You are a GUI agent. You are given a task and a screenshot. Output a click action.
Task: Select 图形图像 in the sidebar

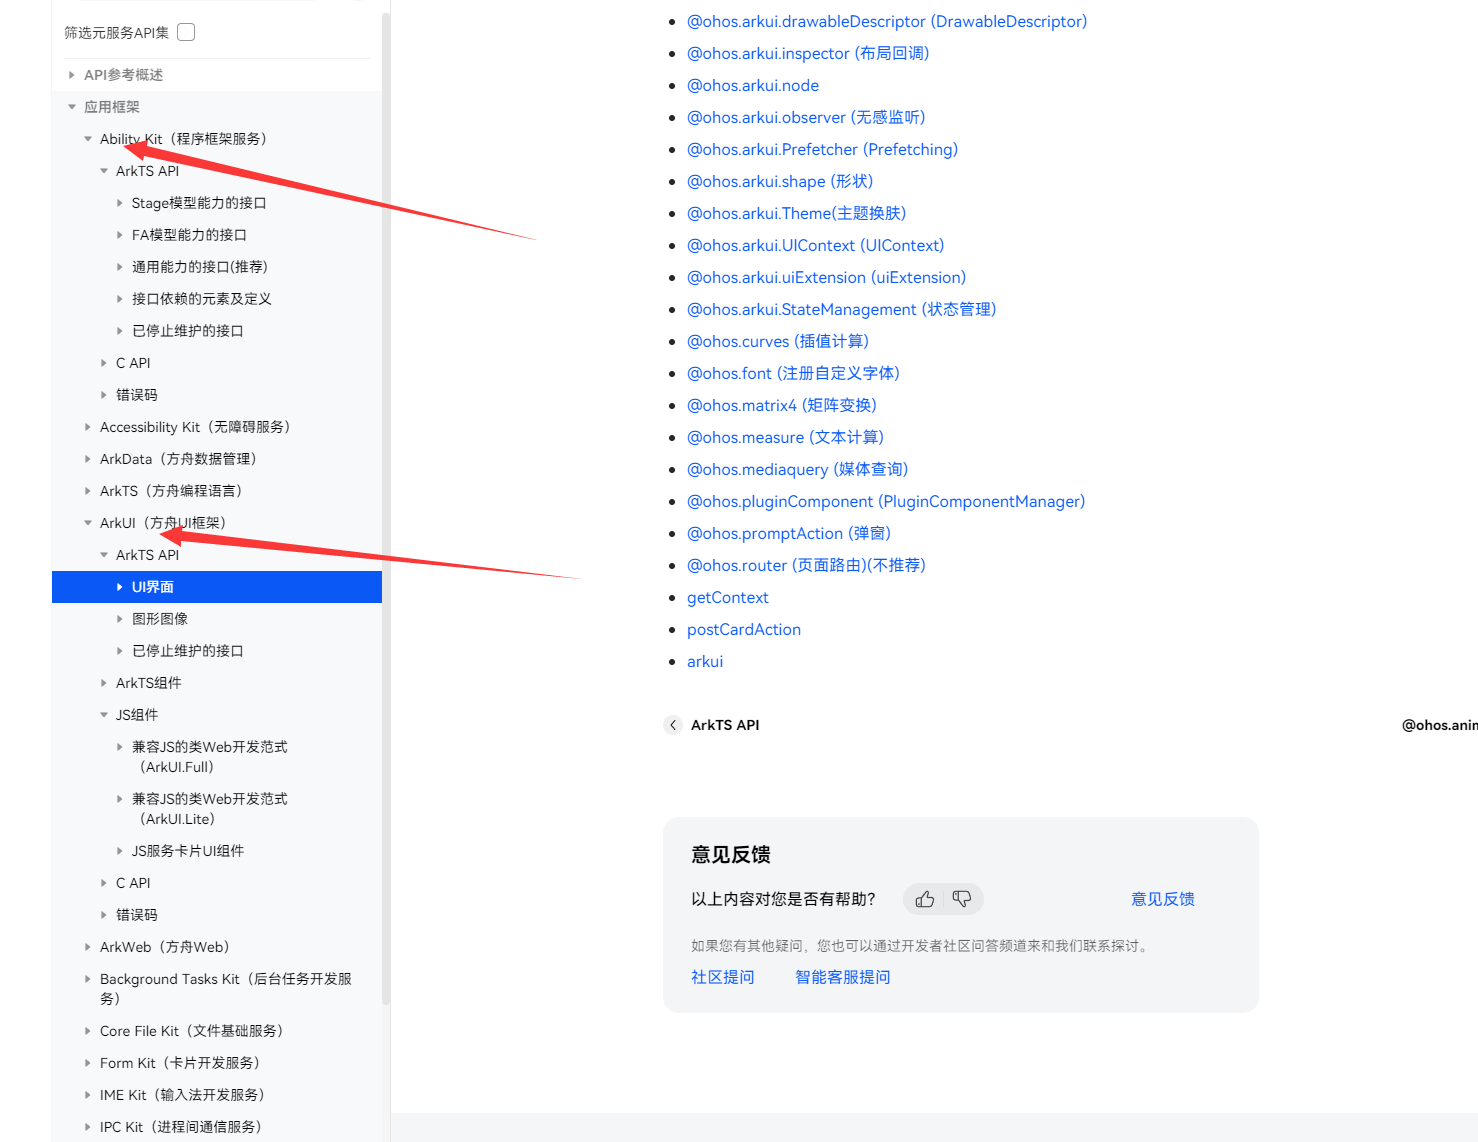click(158, 618)
